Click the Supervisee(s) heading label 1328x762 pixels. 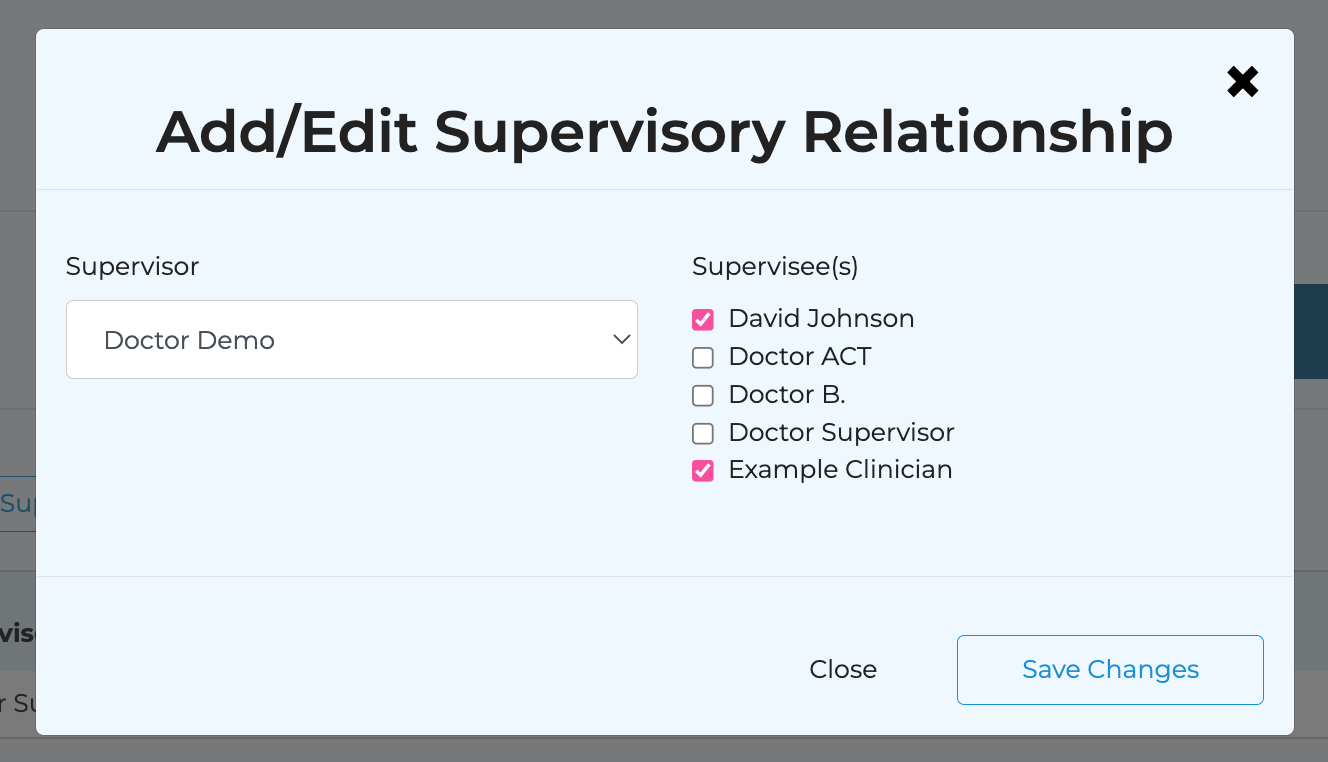[x=775, y=267]
